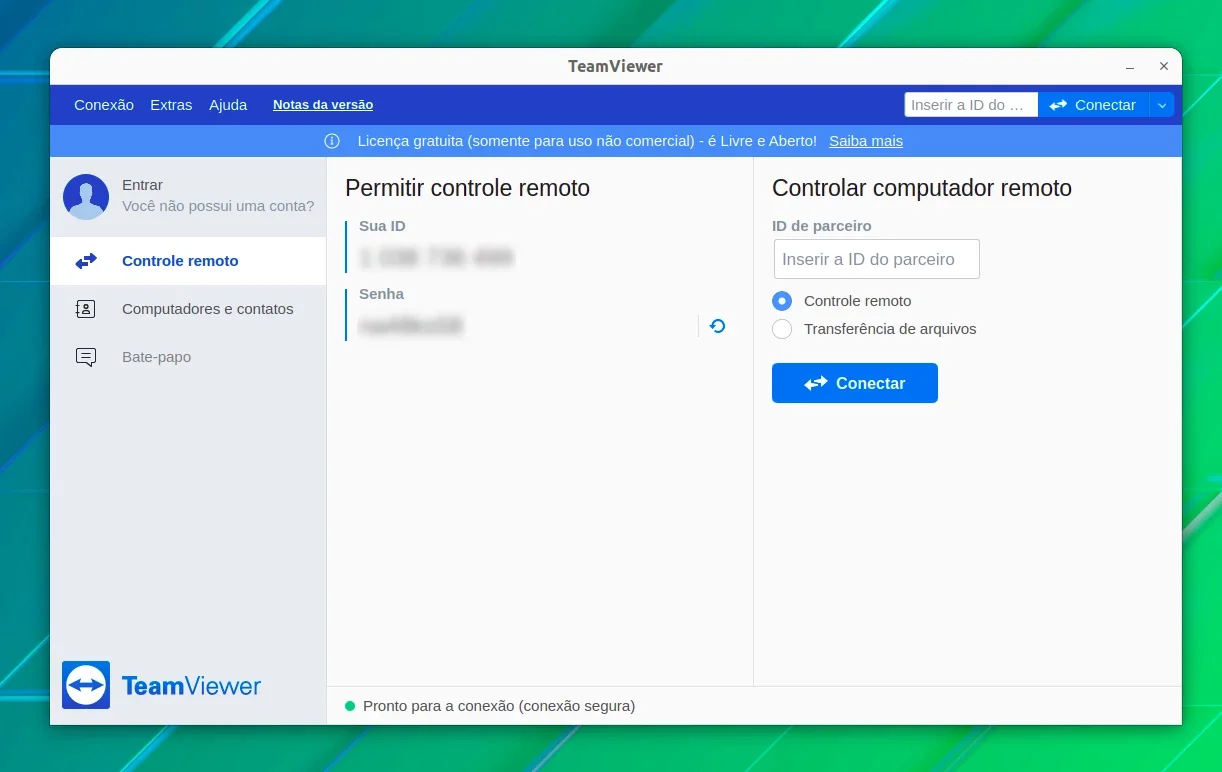Click the large blue Conectar button
Viewport: 1222px width, 772px height.
[x=855, y=383]
